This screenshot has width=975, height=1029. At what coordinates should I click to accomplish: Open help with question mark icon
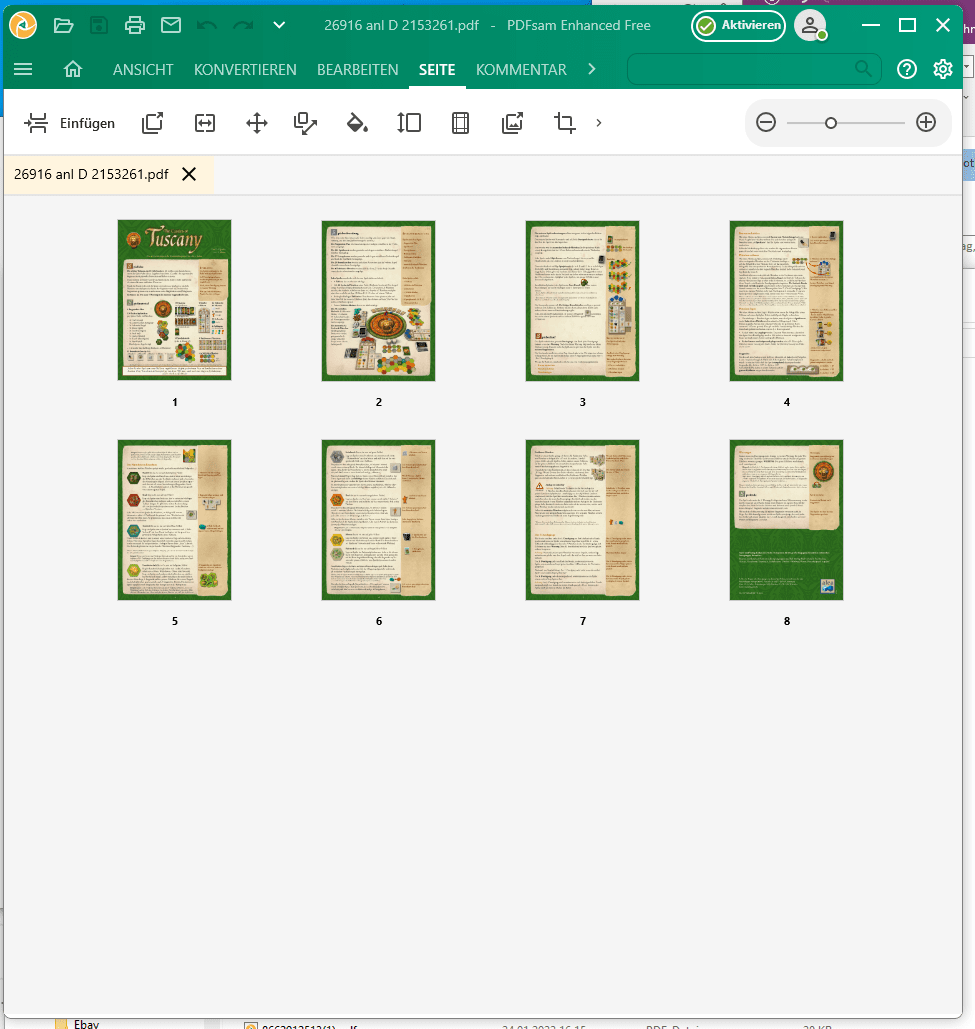pyautogui.click(x=907, y=69)
